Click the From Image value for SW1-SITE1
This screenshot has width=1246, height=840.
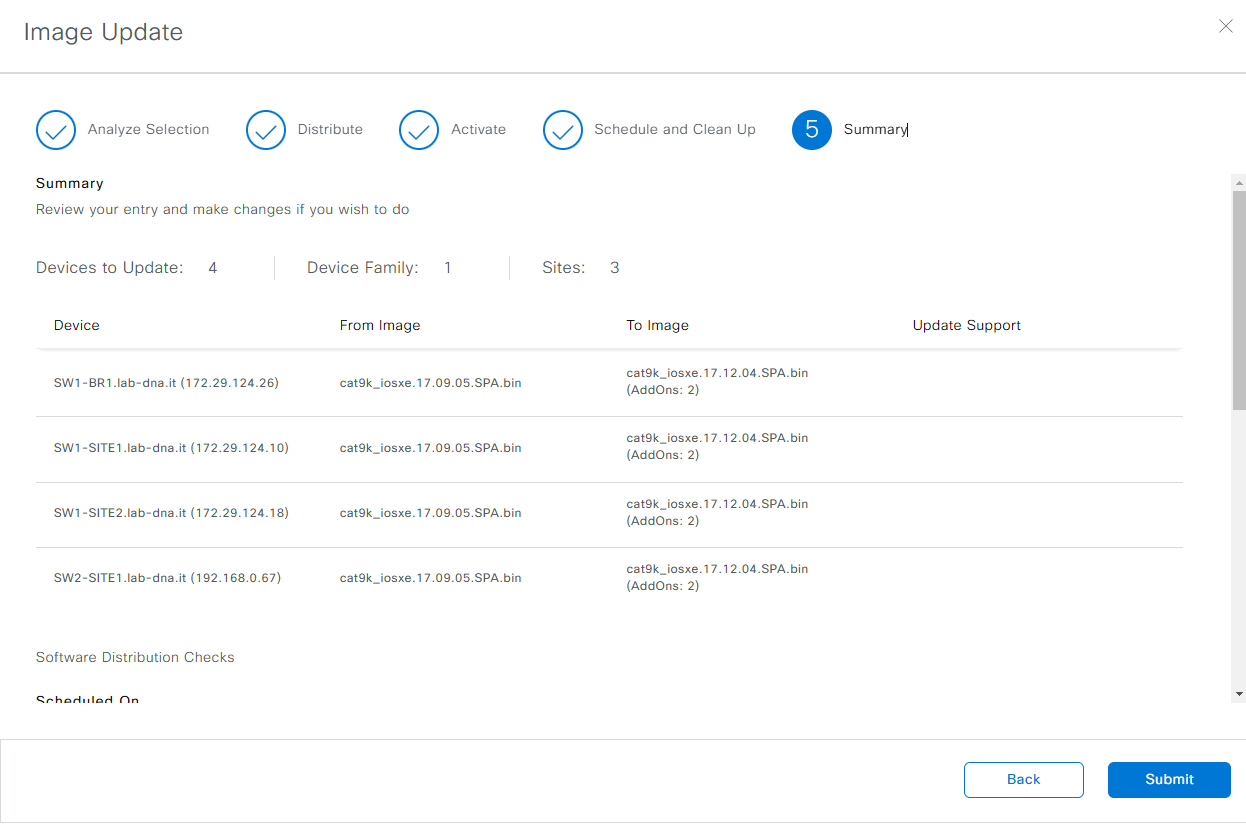click(x=431, y=448)
